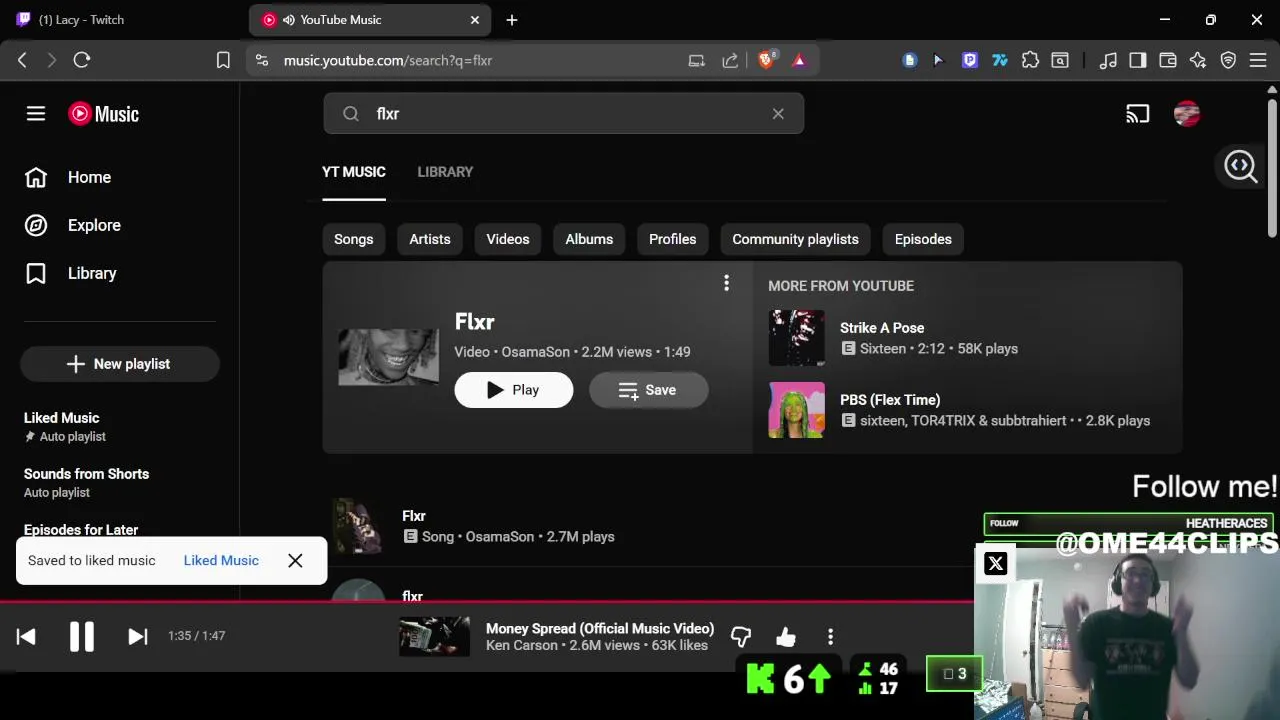Skip to next track
The image size is (1280, 720).
pyautogui.click(x=138, y=636)
